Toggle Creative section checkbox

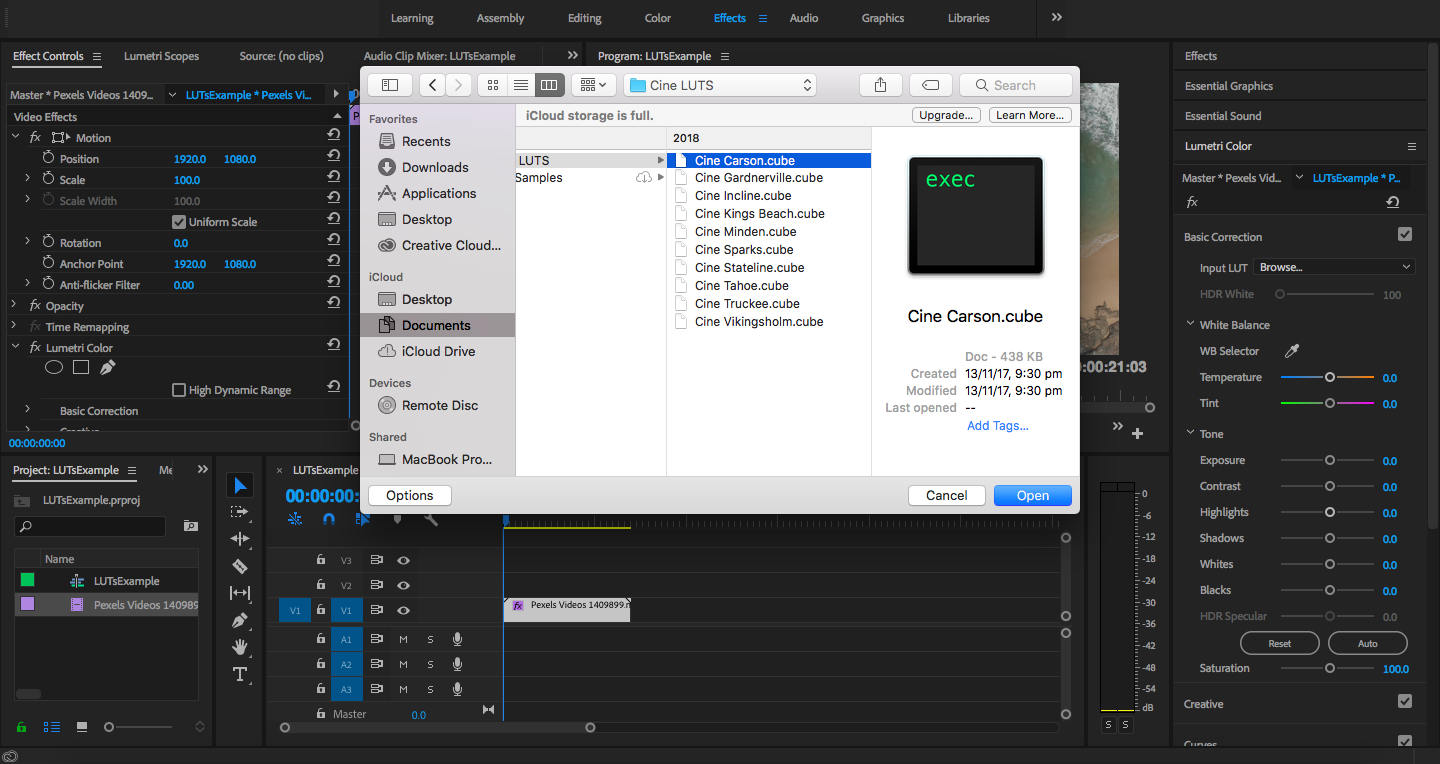click(1405, 701)
